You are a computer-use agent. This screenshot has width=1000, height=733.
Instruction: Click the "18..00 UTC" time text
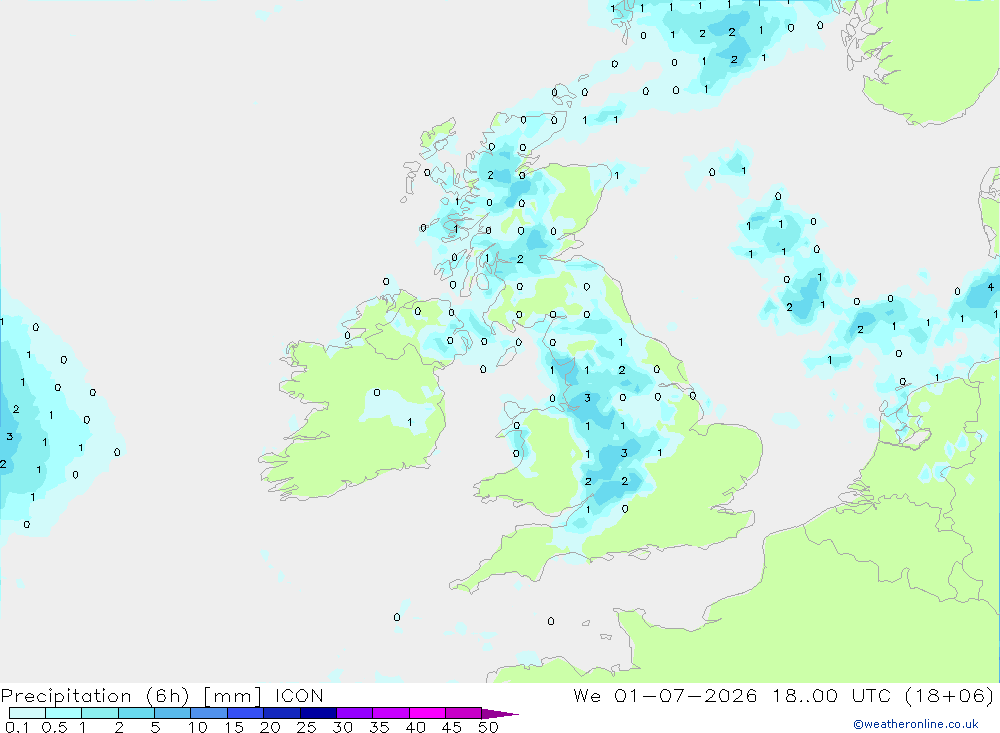tap(831, 695)
